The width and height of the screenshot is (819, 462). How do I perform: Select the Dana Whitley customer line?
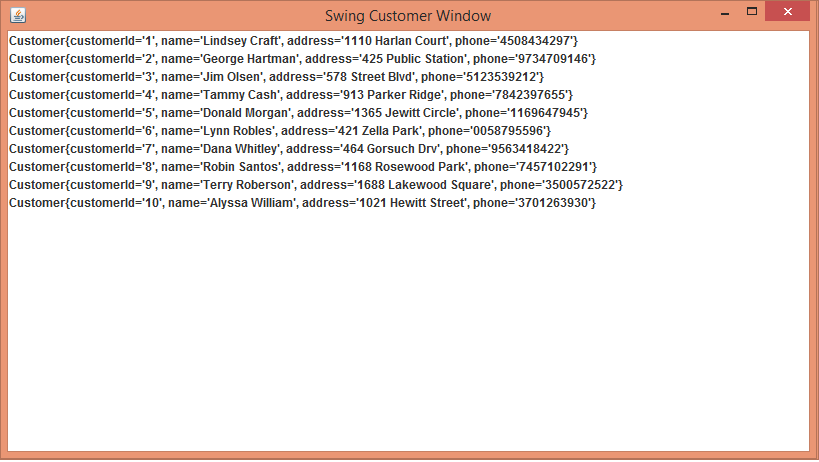point(290,149)
